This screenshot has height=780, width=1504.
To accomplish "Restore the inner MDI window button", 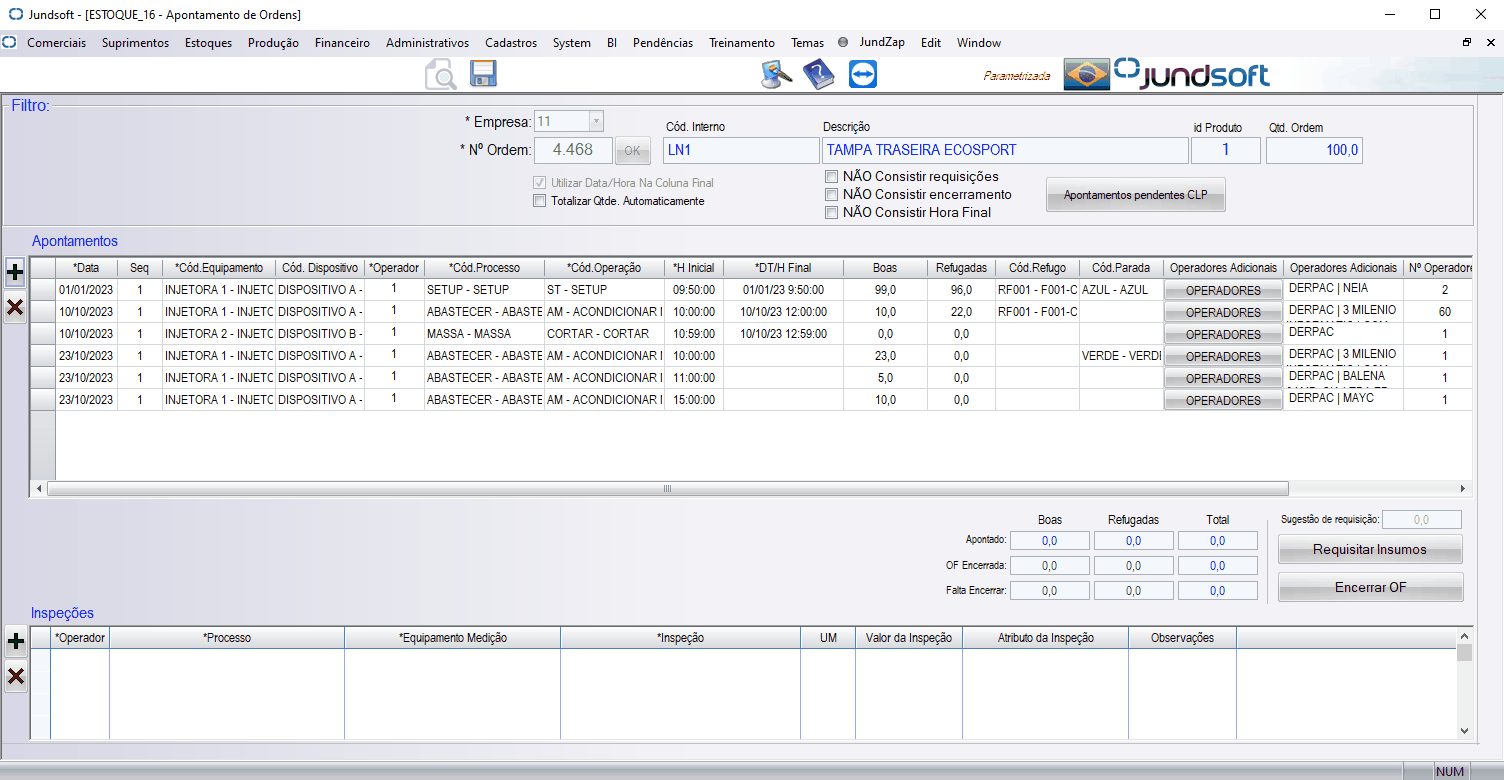I will click(1467, 43).
